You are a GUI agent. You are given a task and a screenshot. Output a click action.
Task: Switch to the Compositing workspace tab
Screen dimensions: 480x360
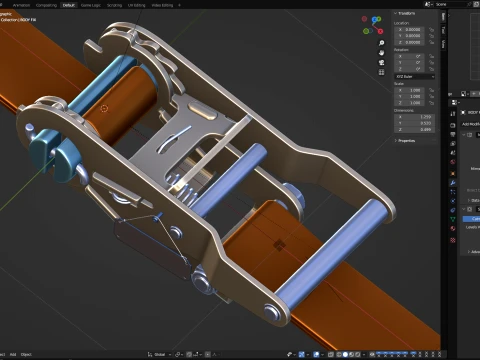(x=46, y=5)
